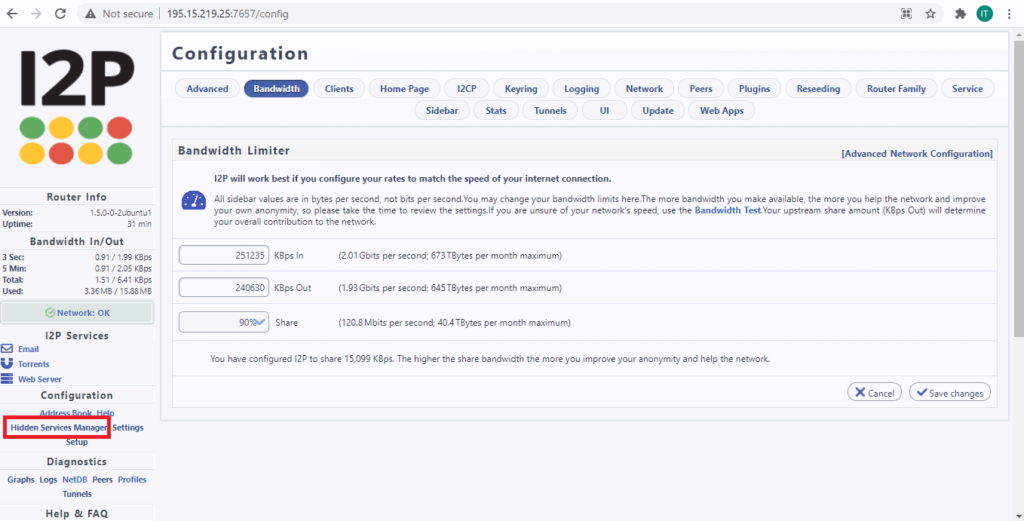This screenshot has width=1024, height=521.
Task: Reload the page with the refresh icon
Action: 60,14
